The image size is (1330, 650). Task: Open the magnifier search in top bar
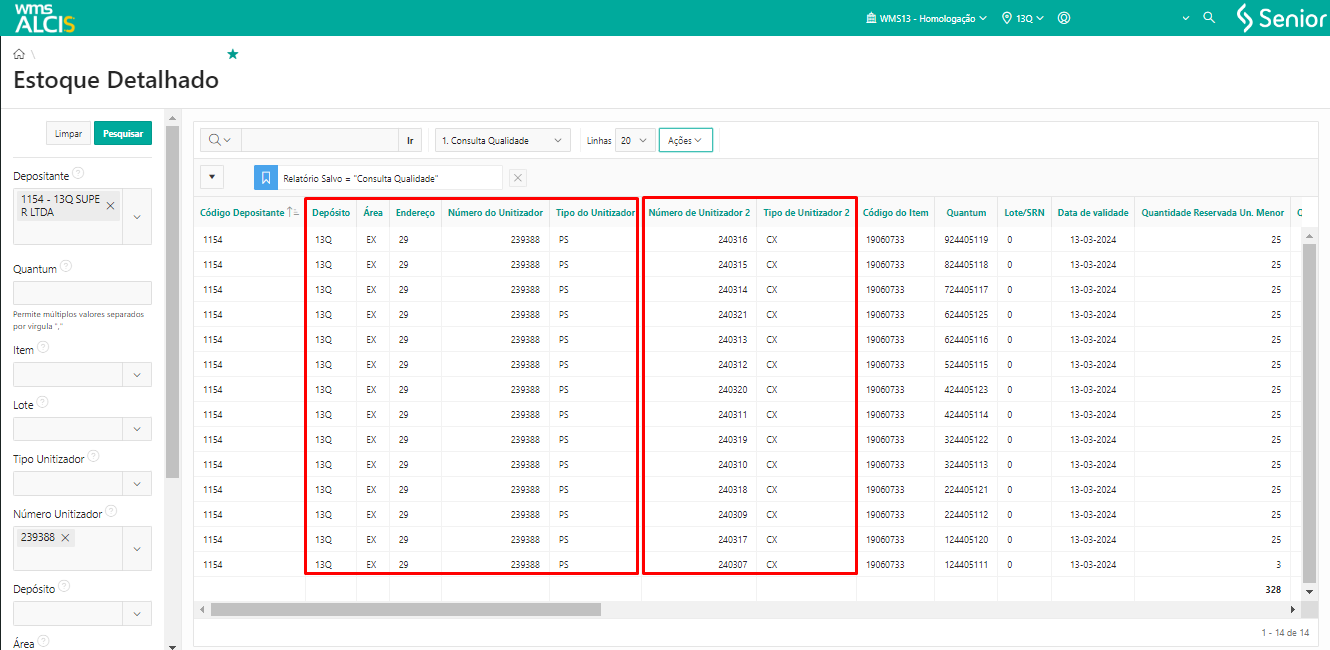point(1208,18)
